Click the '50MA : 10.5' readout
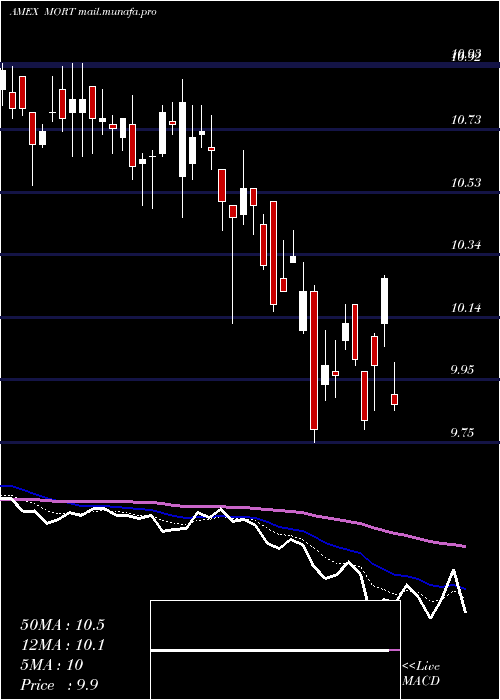This screenshot has width=500, height=700. point(62,625)
